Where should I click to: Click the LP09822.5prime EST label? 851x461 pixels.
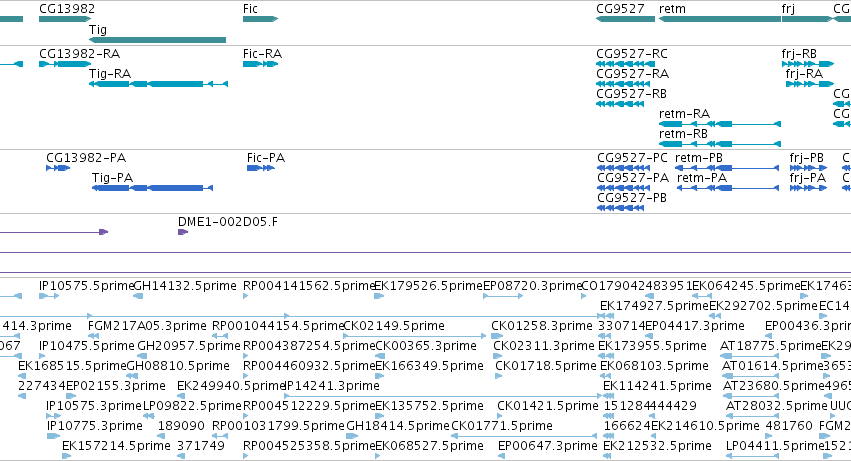point(192,406)
